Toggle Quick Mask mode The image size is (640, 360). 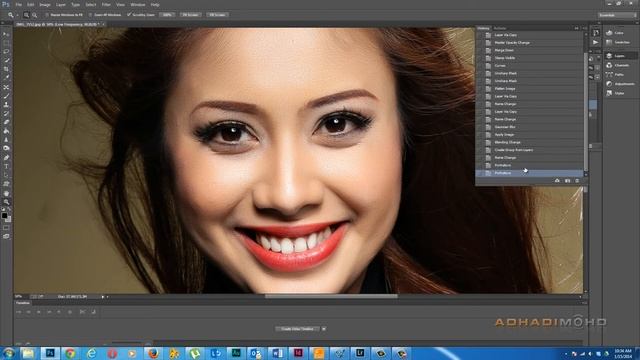[6, 228]
